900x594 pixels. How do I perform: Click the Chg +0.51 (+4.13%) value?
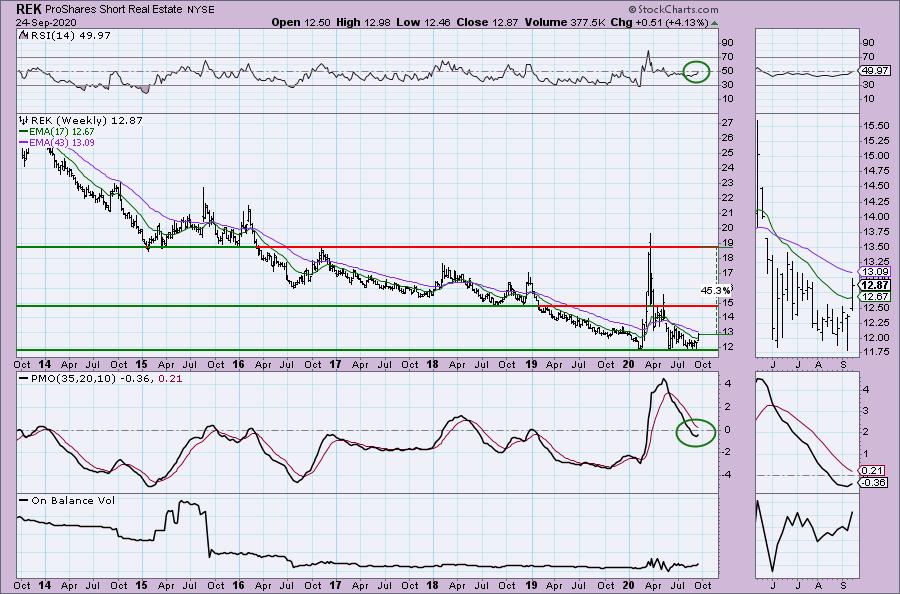click(658, 22)
